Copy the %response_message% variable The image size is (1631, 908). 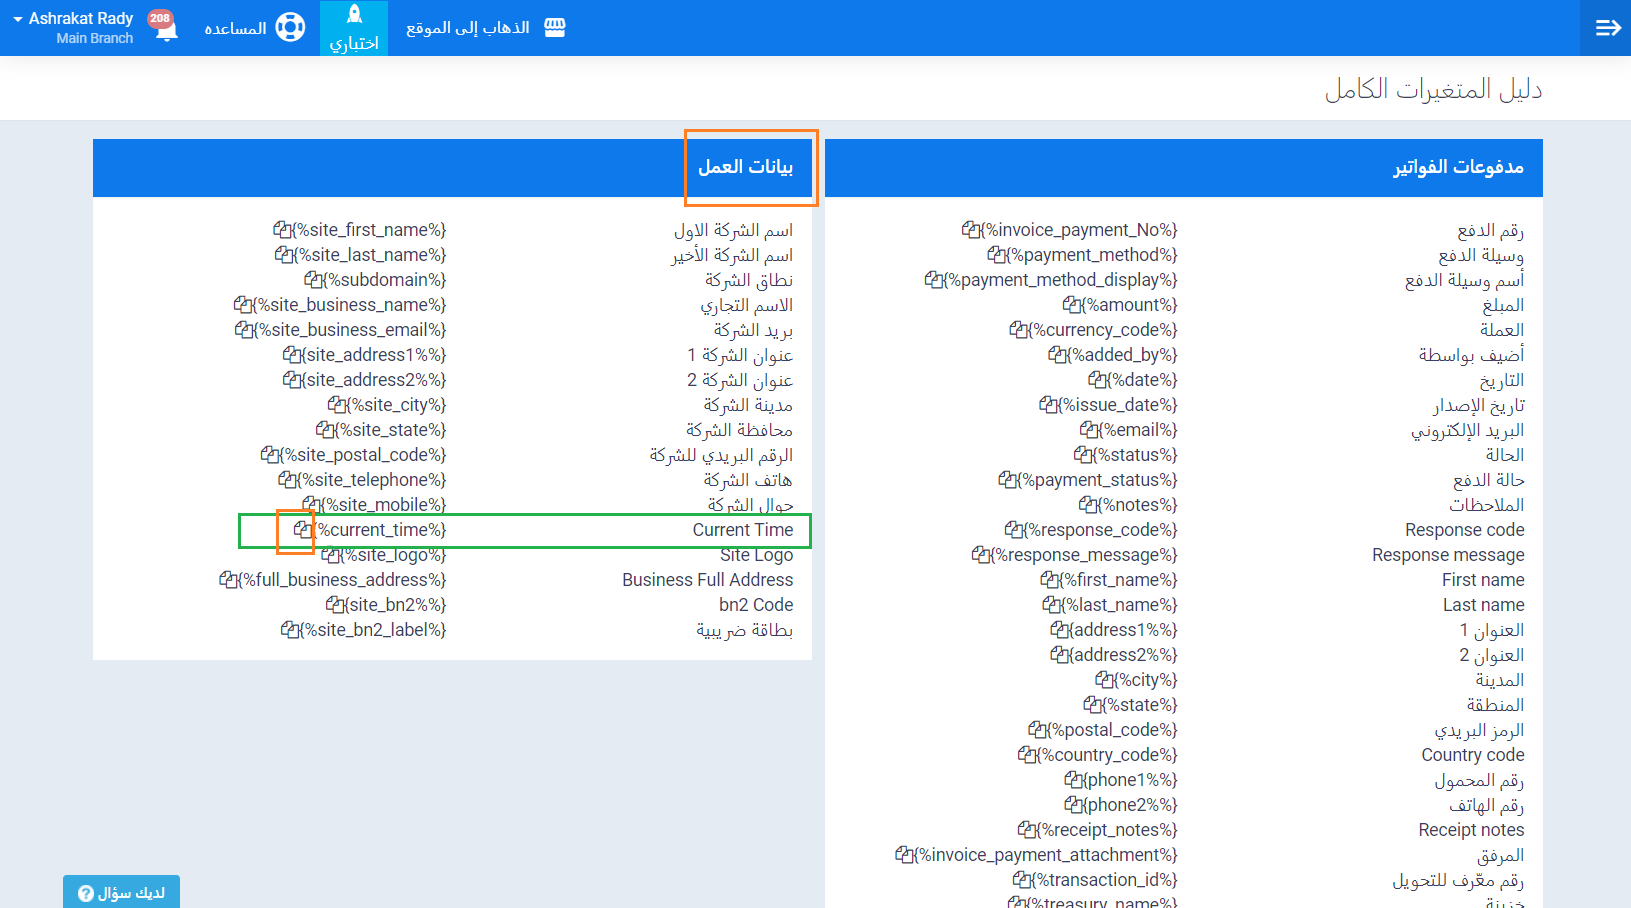point(980,555)
